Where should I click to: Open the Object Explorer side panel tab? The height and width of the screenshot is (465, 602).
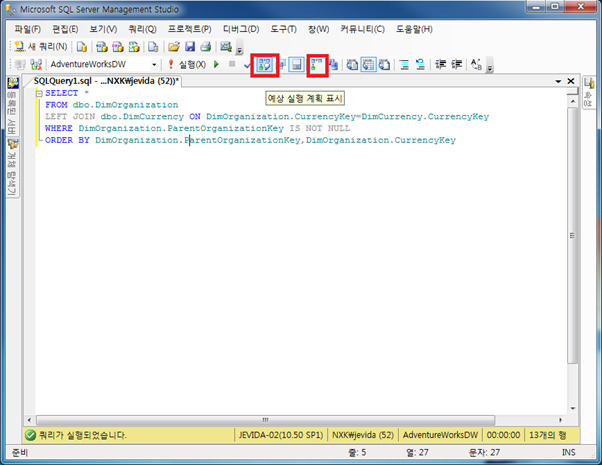(x=12, y=167)
